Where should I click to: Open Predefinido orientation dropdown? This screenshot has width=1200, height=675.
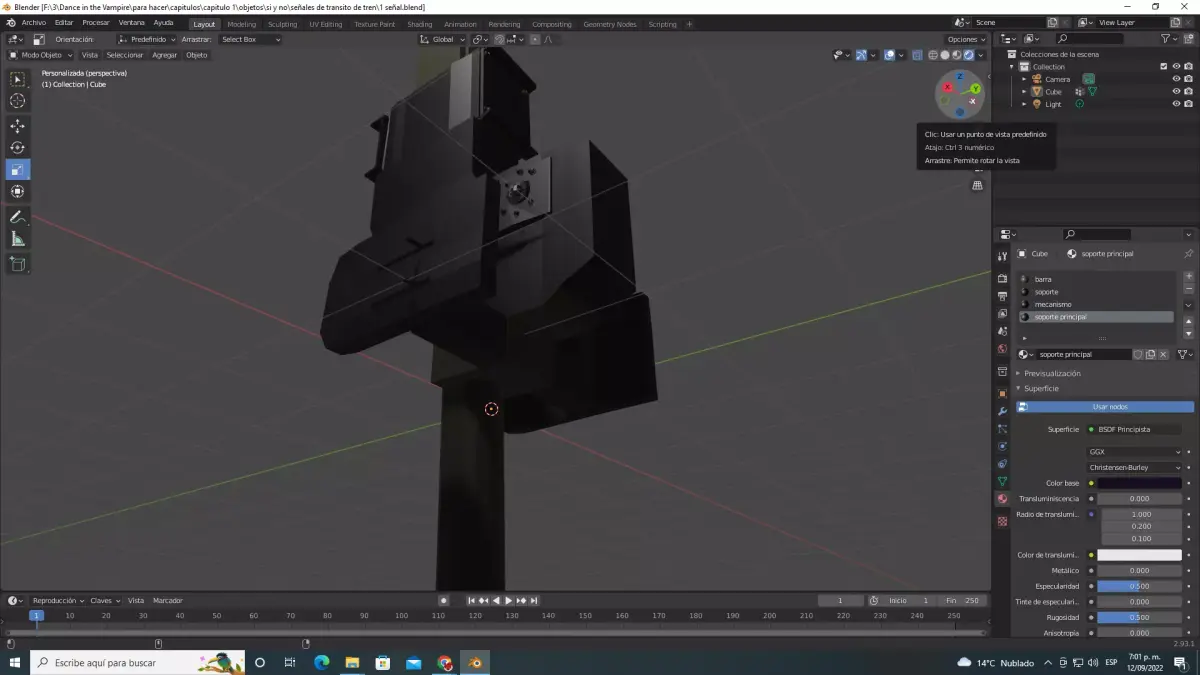coord(147,39)
